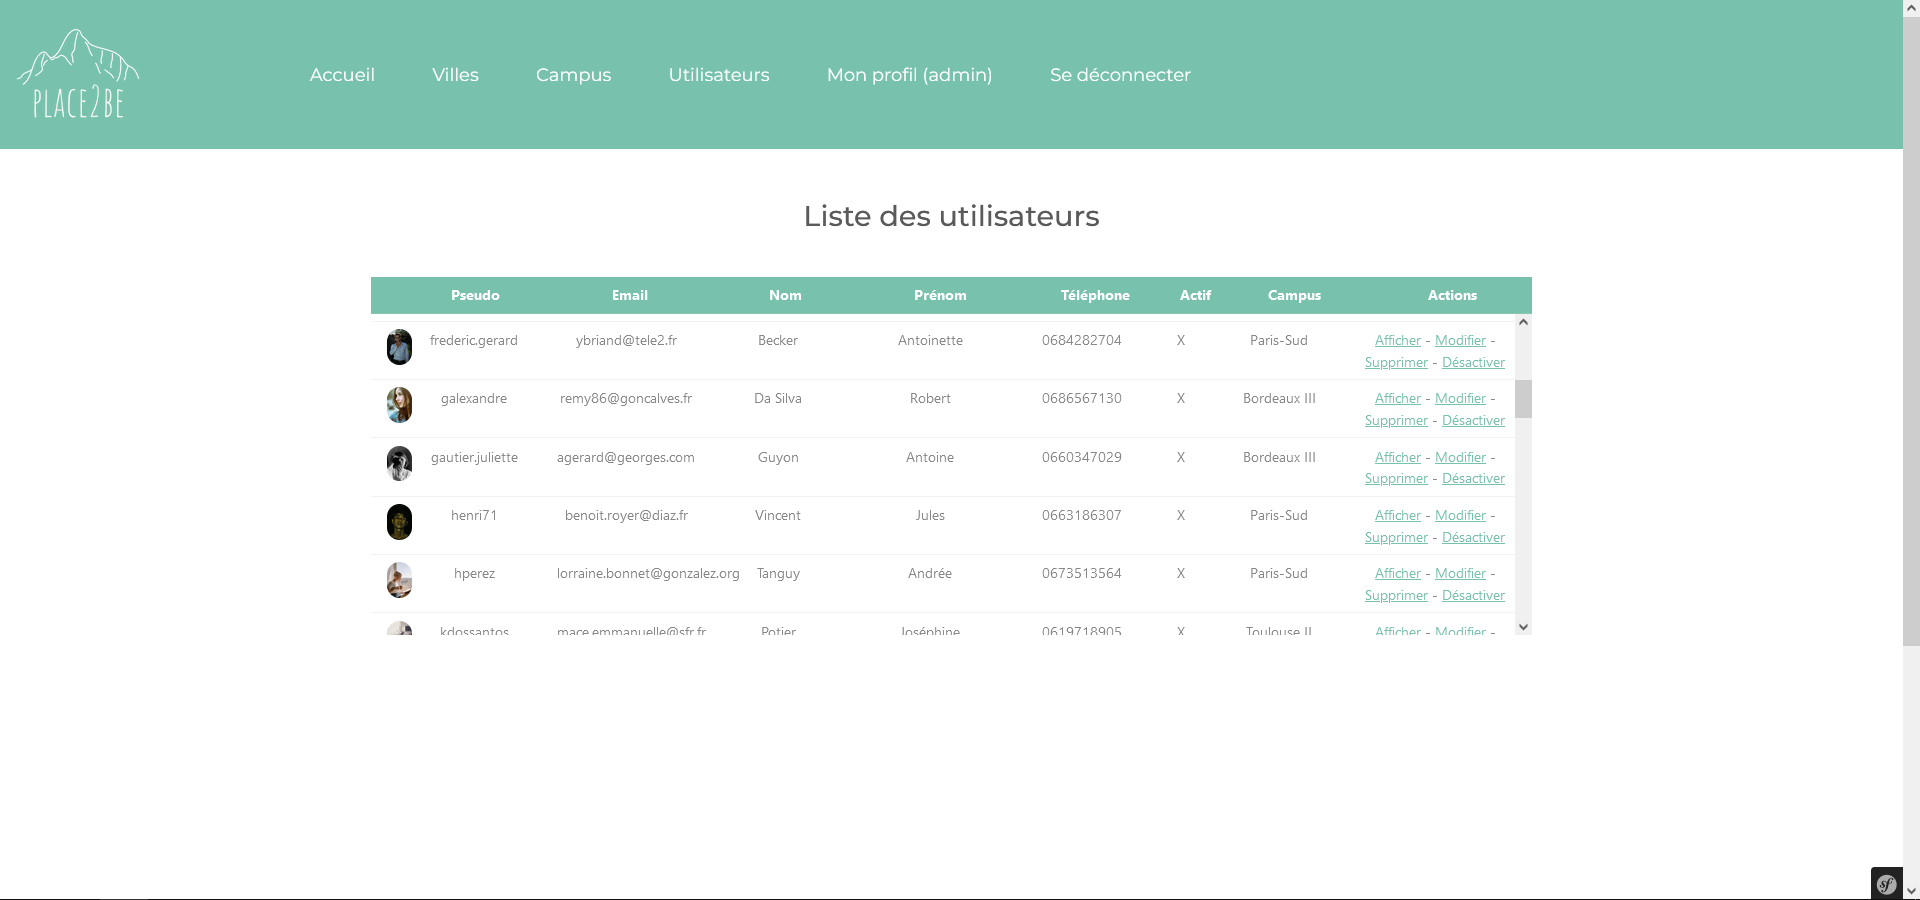
Task: Click henri71's profile avatar
Action: point(399,522)
